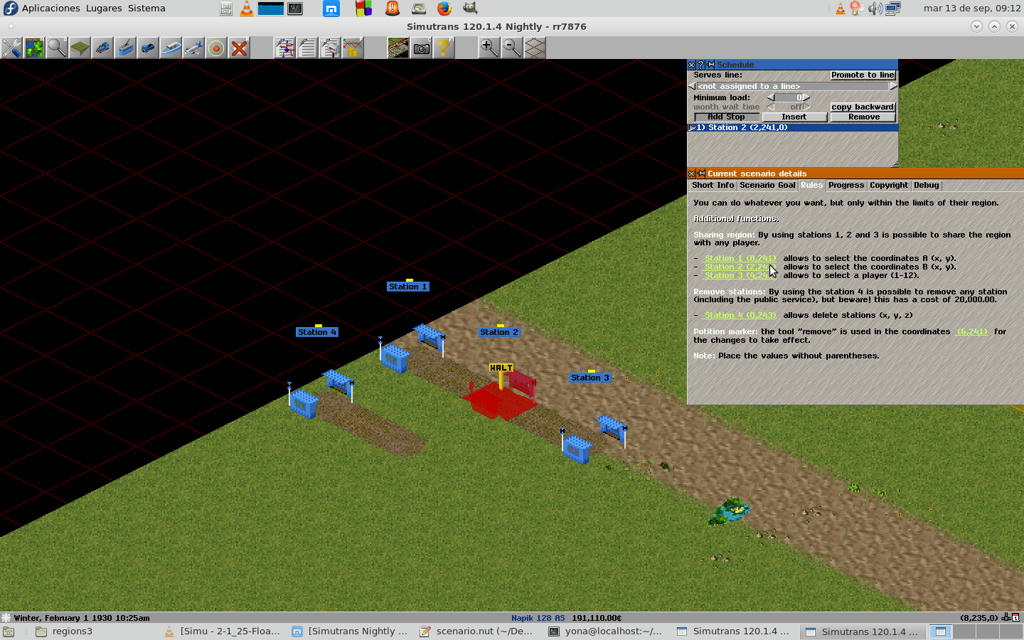The height and width of the screenshot is (640, 1024).
Task: Select the magnifier inspection tool
Action: [57, 48]
